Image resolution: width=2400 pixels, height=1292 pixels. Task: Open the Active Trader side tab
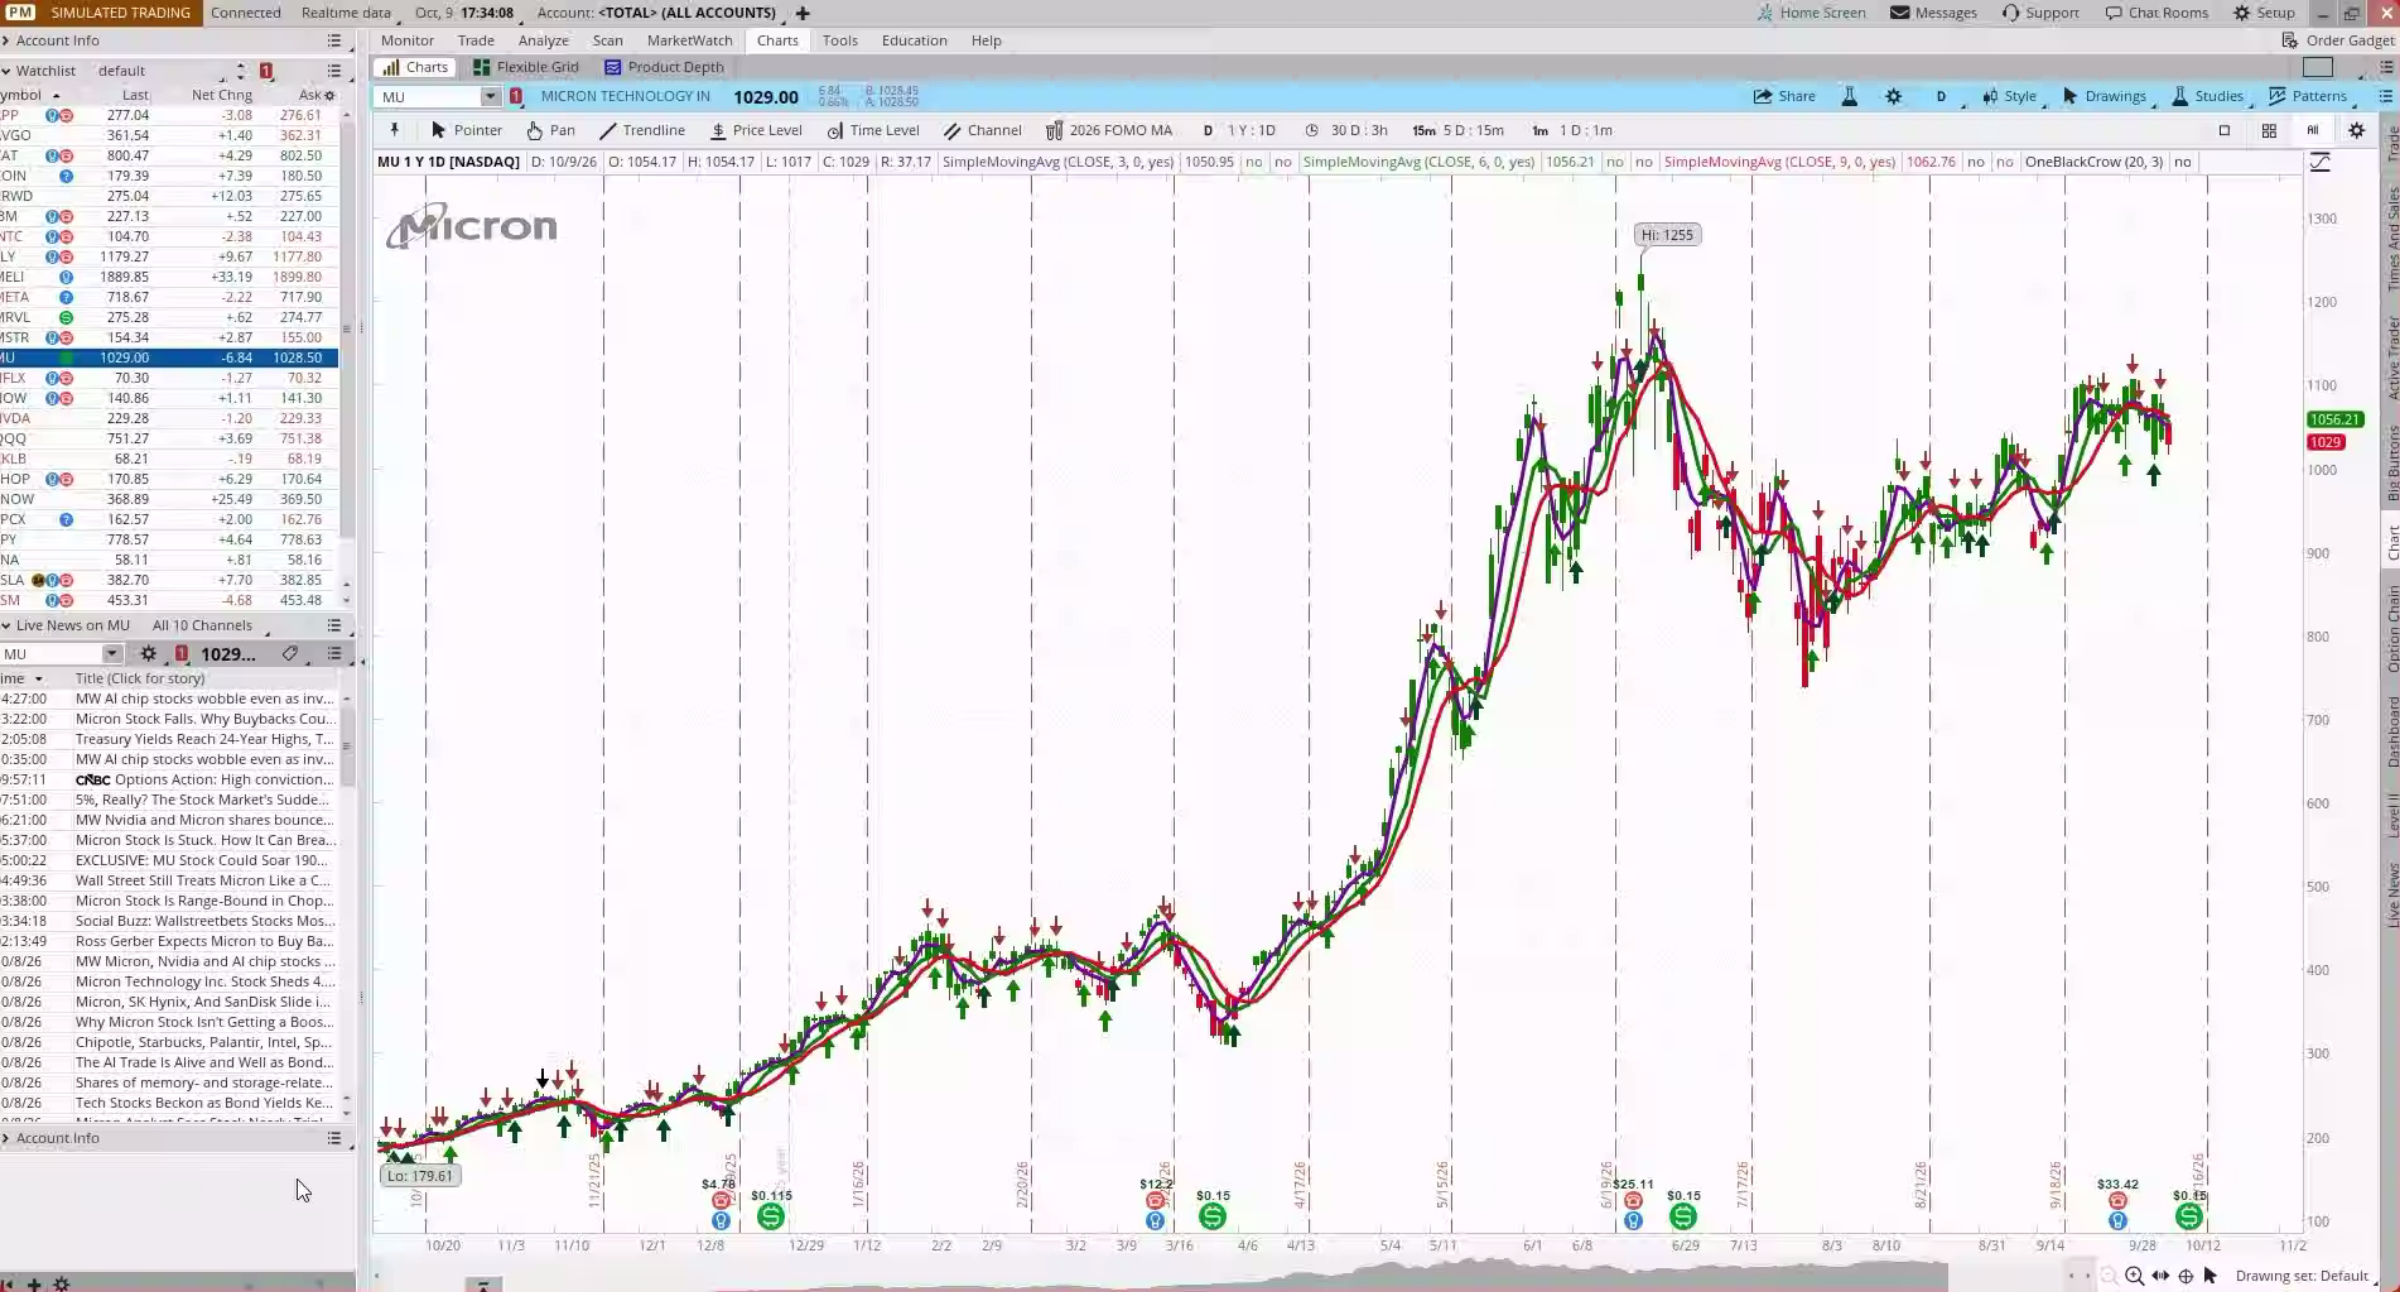click(2392, 358)
